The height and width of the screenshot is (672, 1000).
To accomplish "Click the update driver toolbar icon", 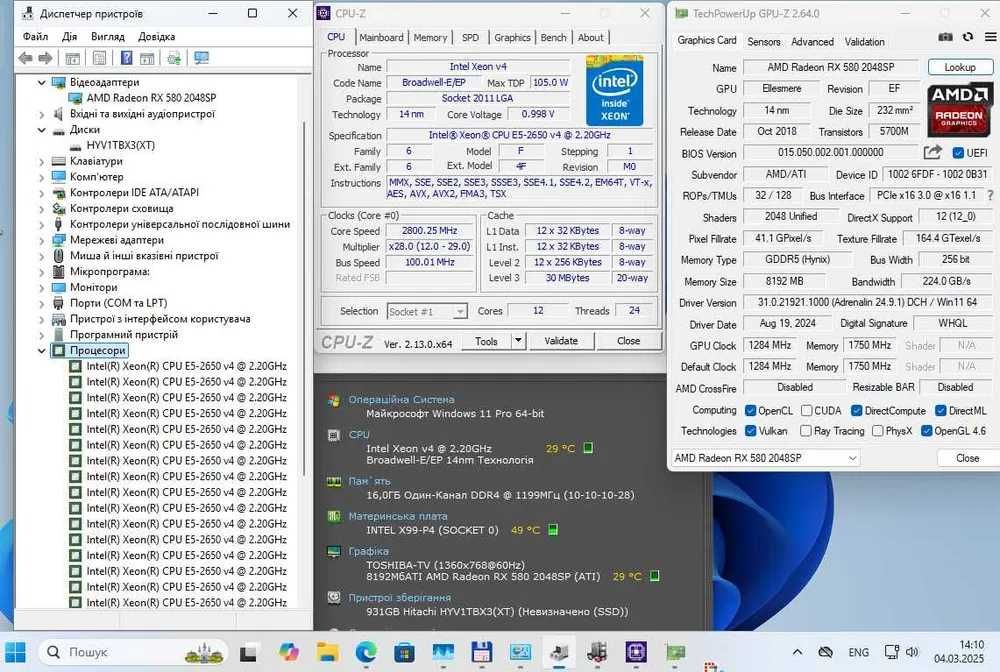I will (x=173, y=59).
